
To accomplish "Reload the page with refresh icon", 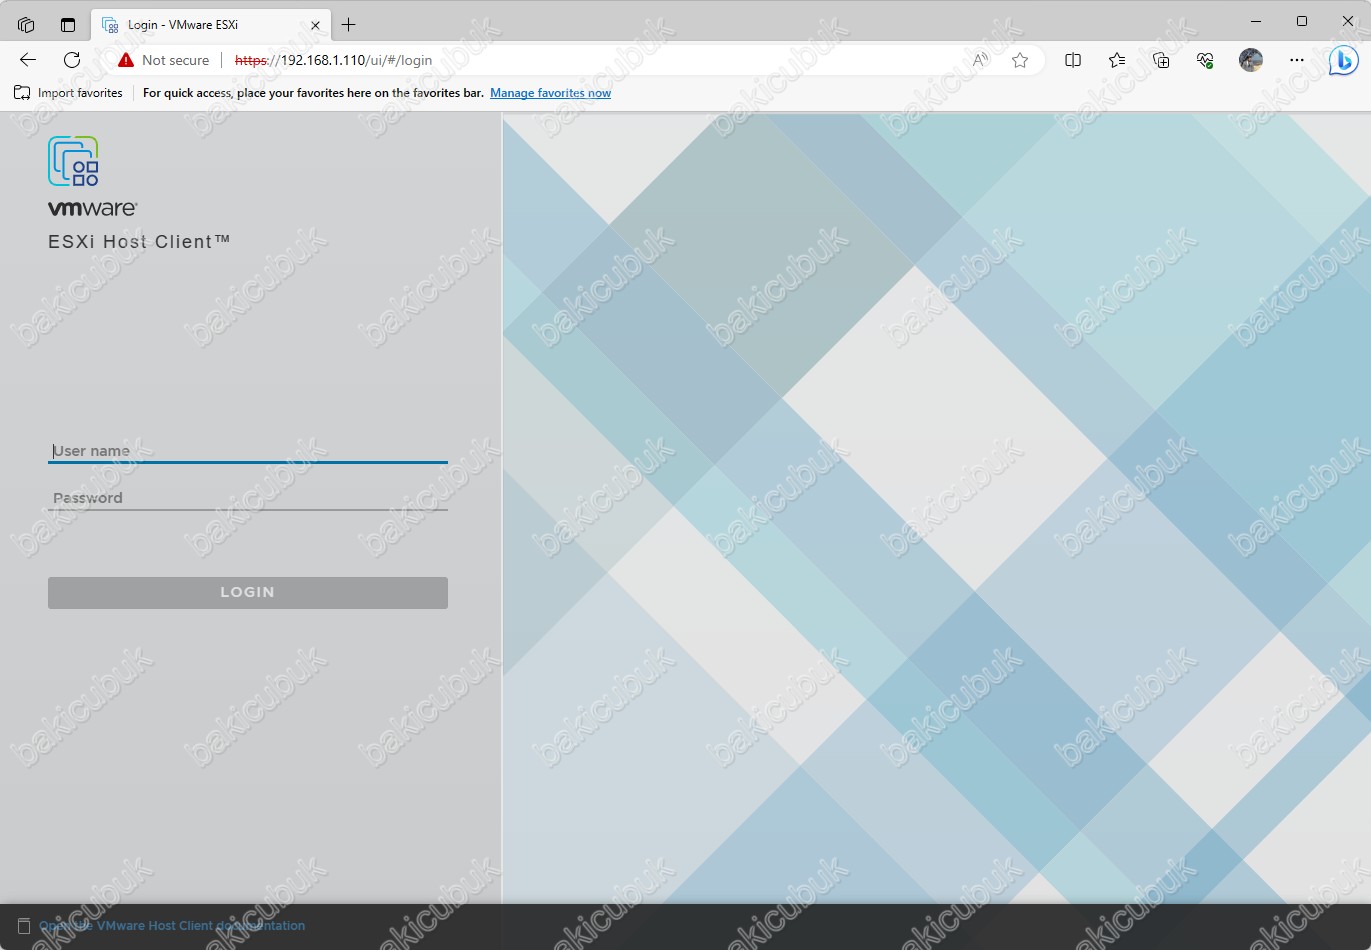I will (72, 60).
